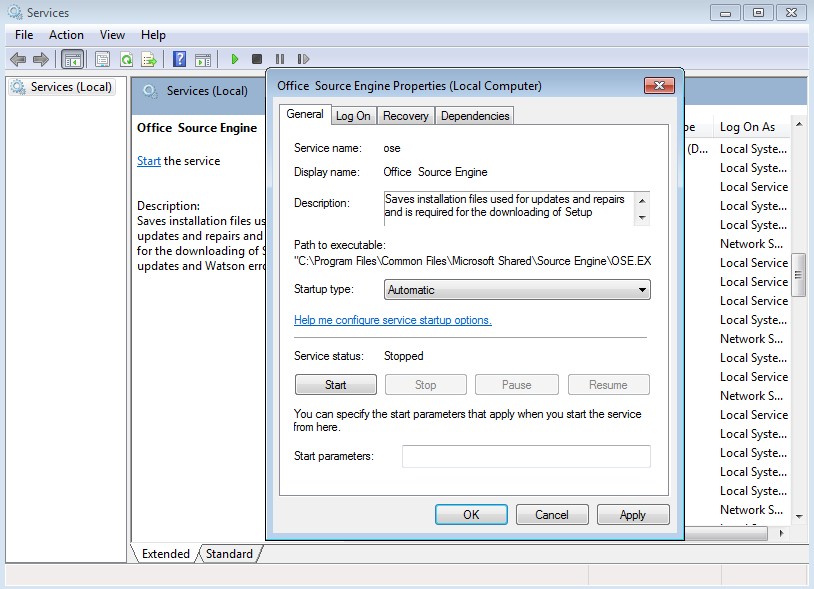
Task: Open the Help question-mark toolbar icon
Action: [x=179, y=59]
